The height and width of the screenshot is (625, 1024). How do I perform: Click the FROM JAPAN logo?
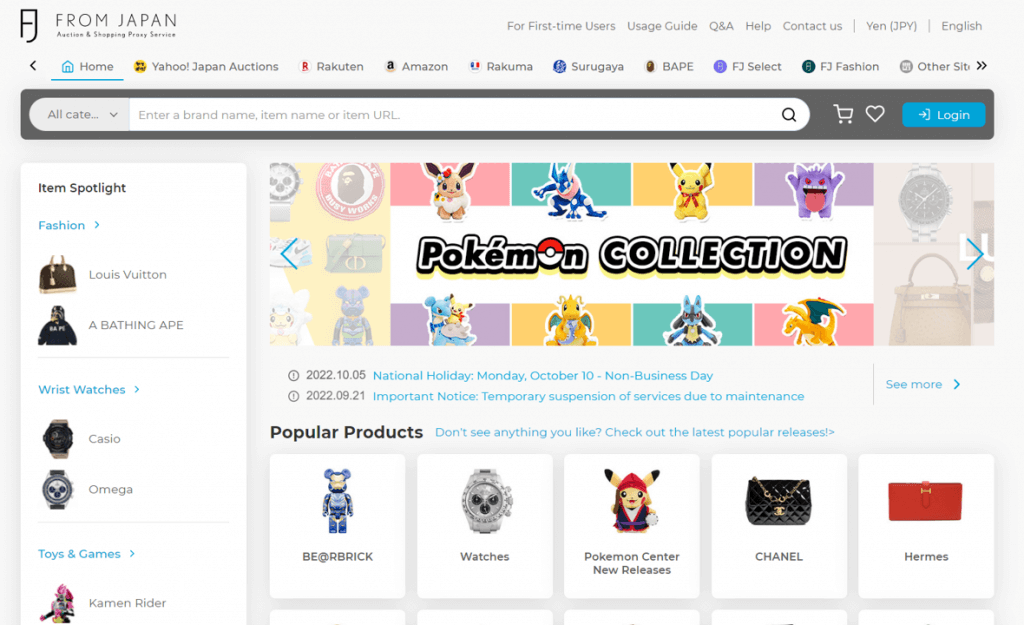point(98,25)
